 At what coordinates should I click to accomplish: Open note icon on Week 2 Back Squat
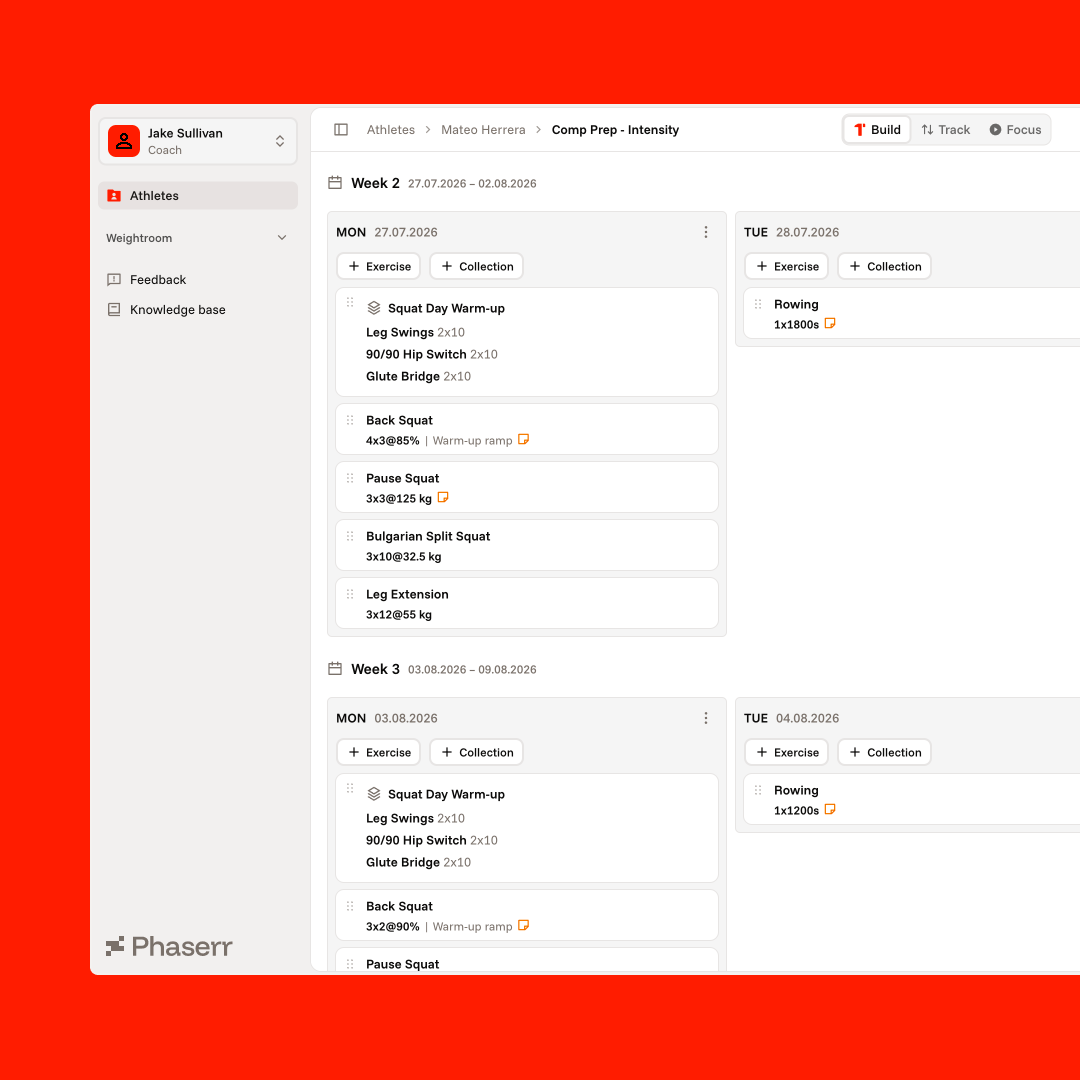pyautogui.click(x=523, y=439)
